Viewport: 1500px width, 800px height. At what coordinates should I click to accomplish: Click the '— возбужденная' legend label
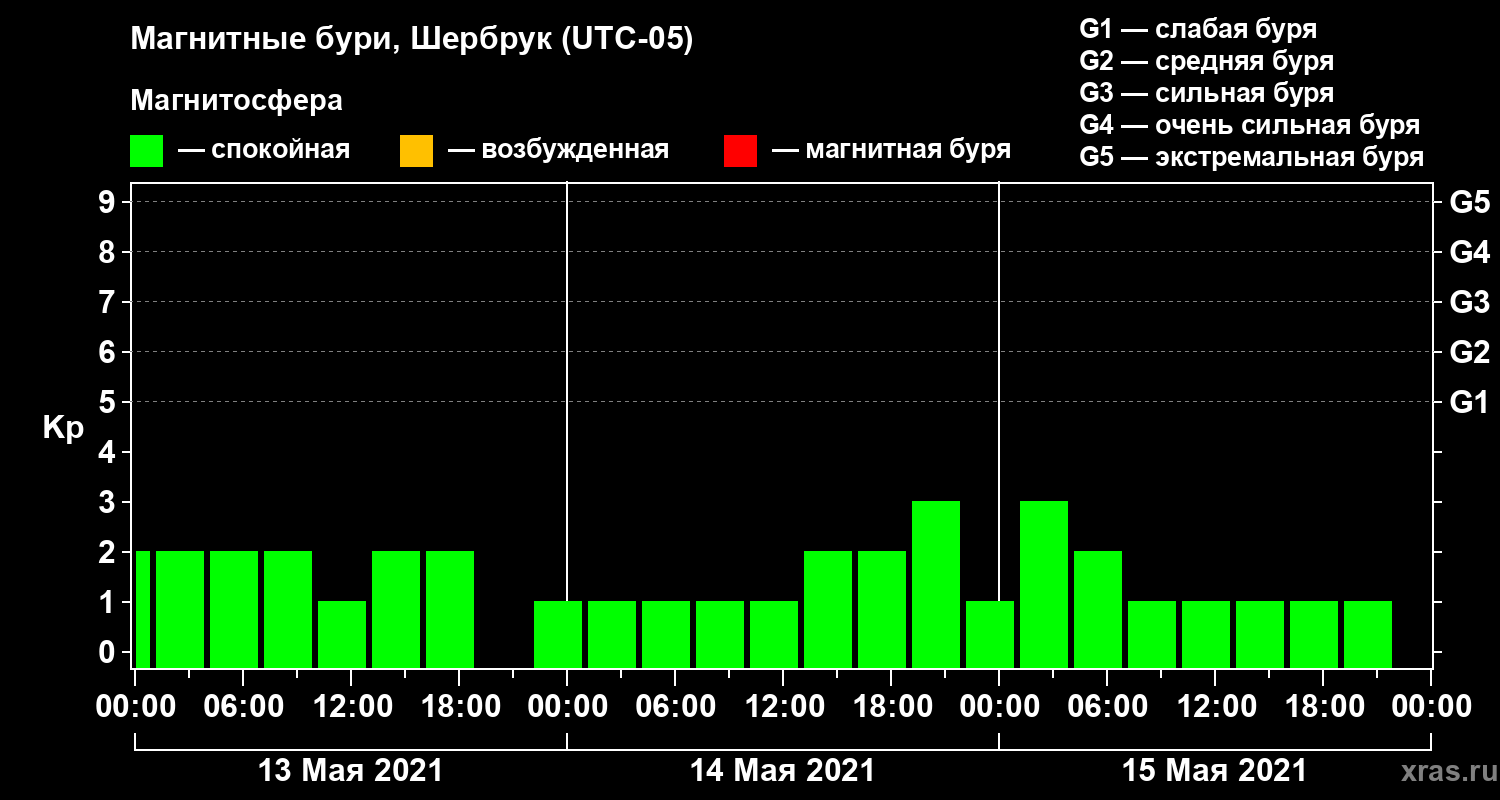558,151
